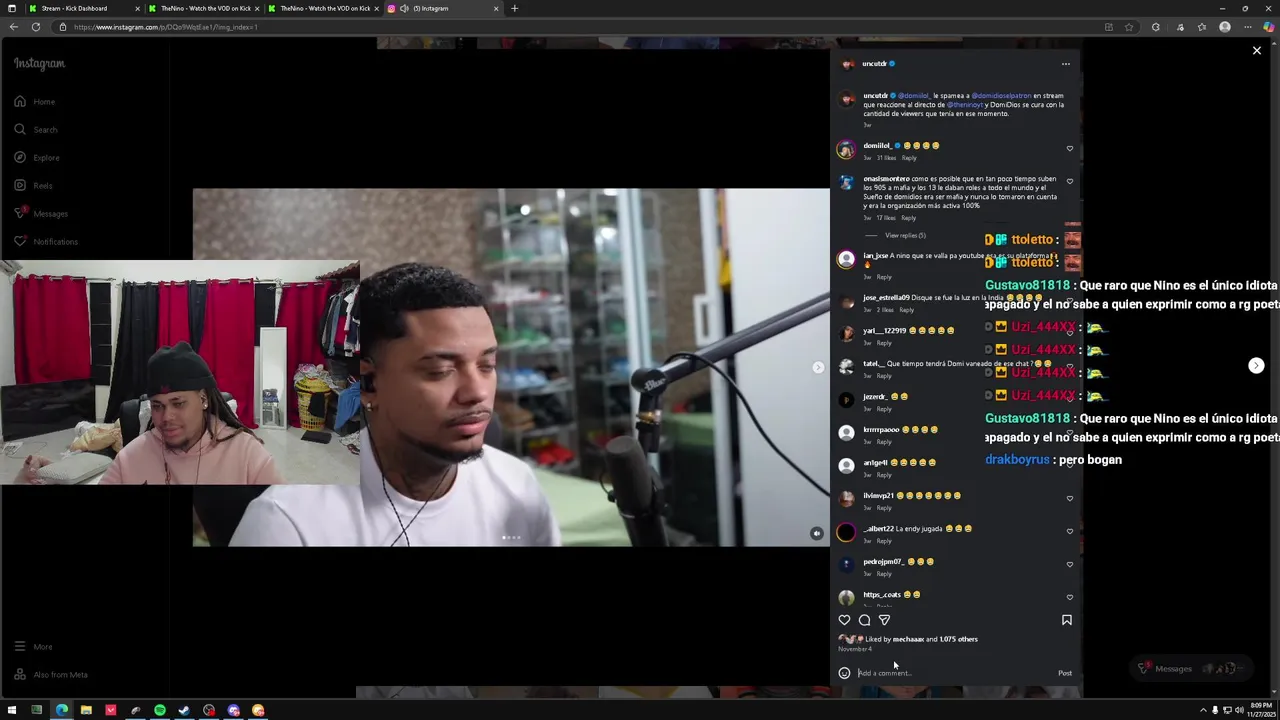
Task: Go to the Explore page
Action: point(36,157)
